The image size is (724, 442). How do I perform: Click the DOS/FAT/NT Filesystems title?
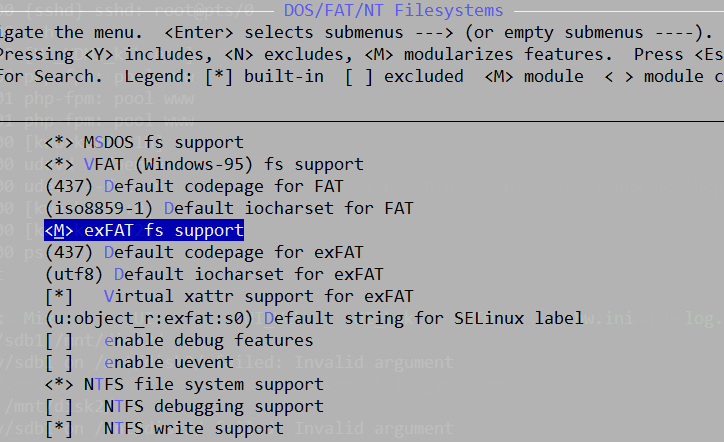pyautogui.click(x=393, y=10)
